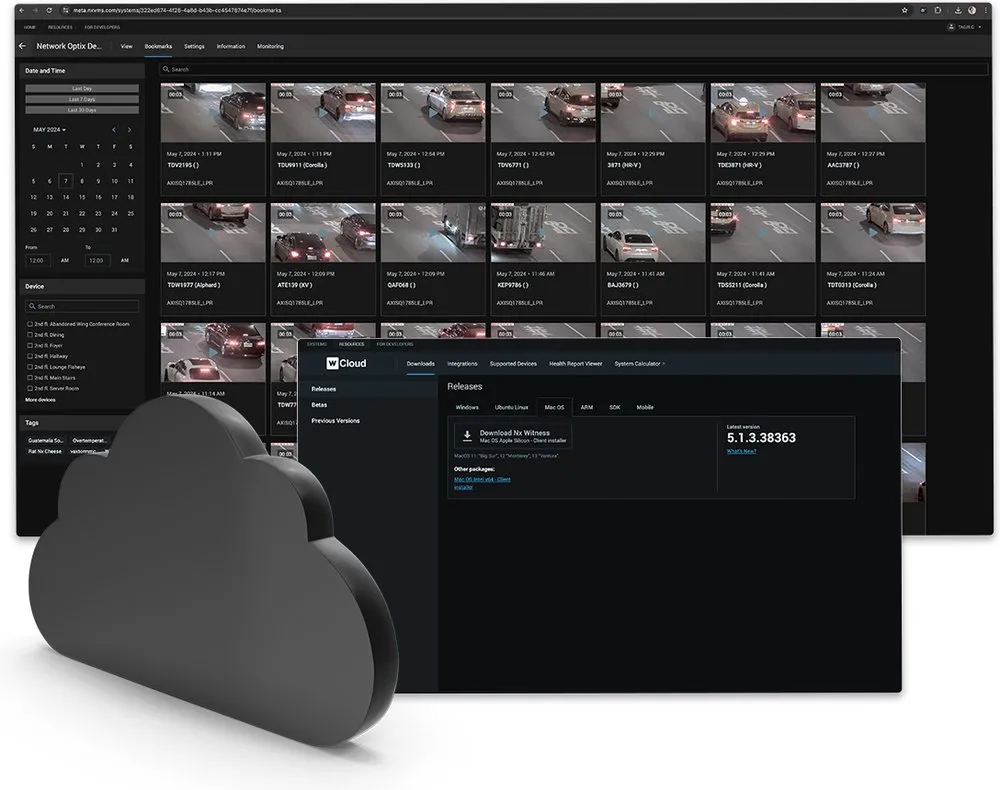1000x790 pixels.
Task: Click the Last 7 Days button
Action: (82, 99)
